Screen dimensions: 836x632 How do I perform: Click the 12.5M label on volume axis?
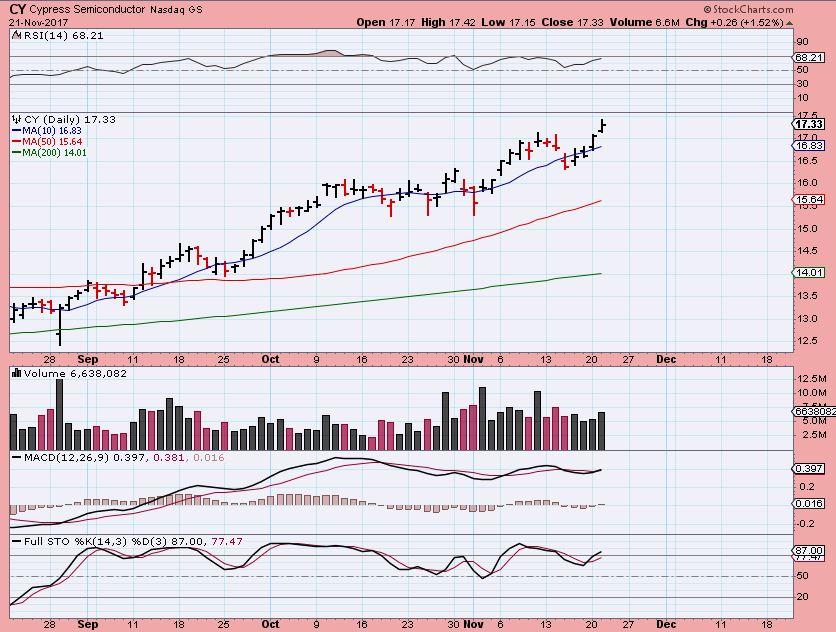tap(811, 379)
